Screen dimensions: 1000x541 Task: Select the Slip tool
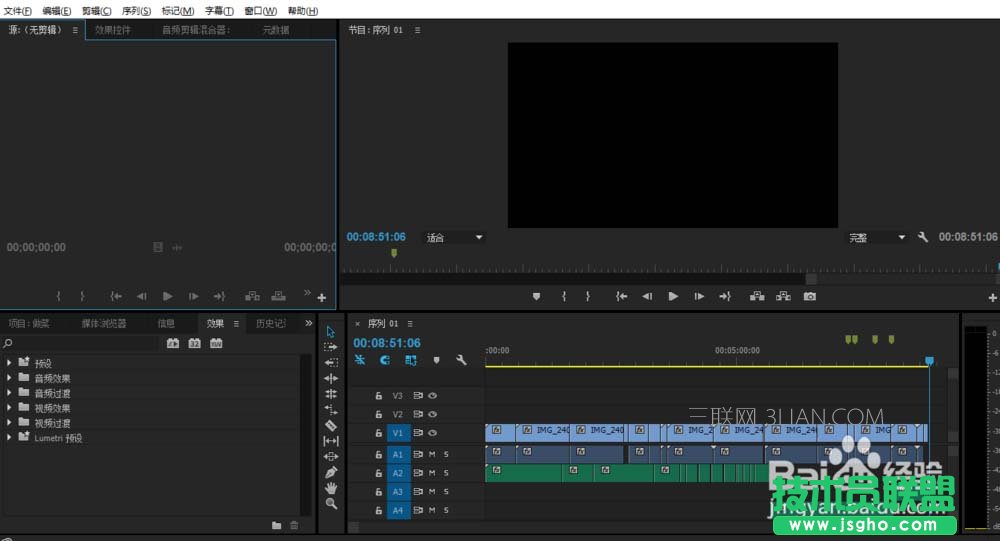click(x=331, y=441)
